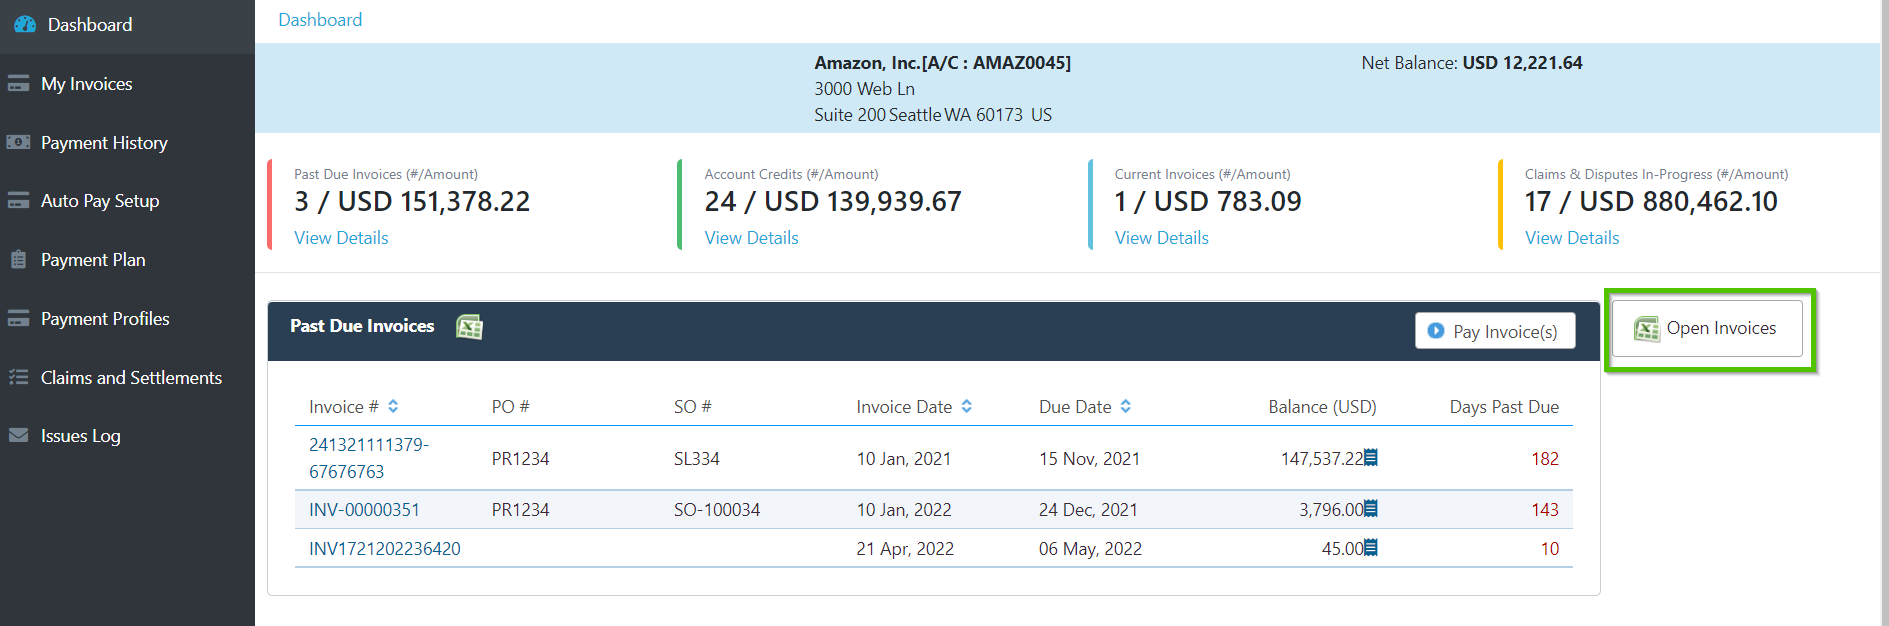Click the Auto Pay Setup card icon
Viewport: 1889px width, 626px height.
(x=18, y=201)
